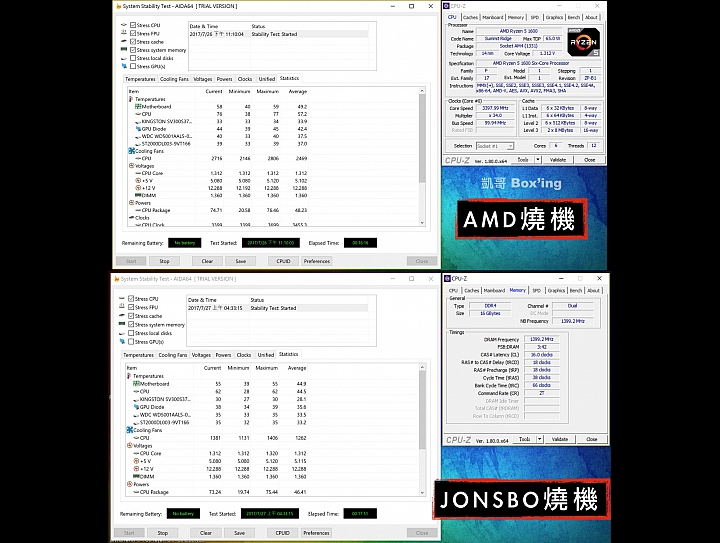Click the scroll-down arrow in the 7/26 AIDA64 statistics list
The width and height of the screenshot is (720, 543).
(x=422, y=223)
